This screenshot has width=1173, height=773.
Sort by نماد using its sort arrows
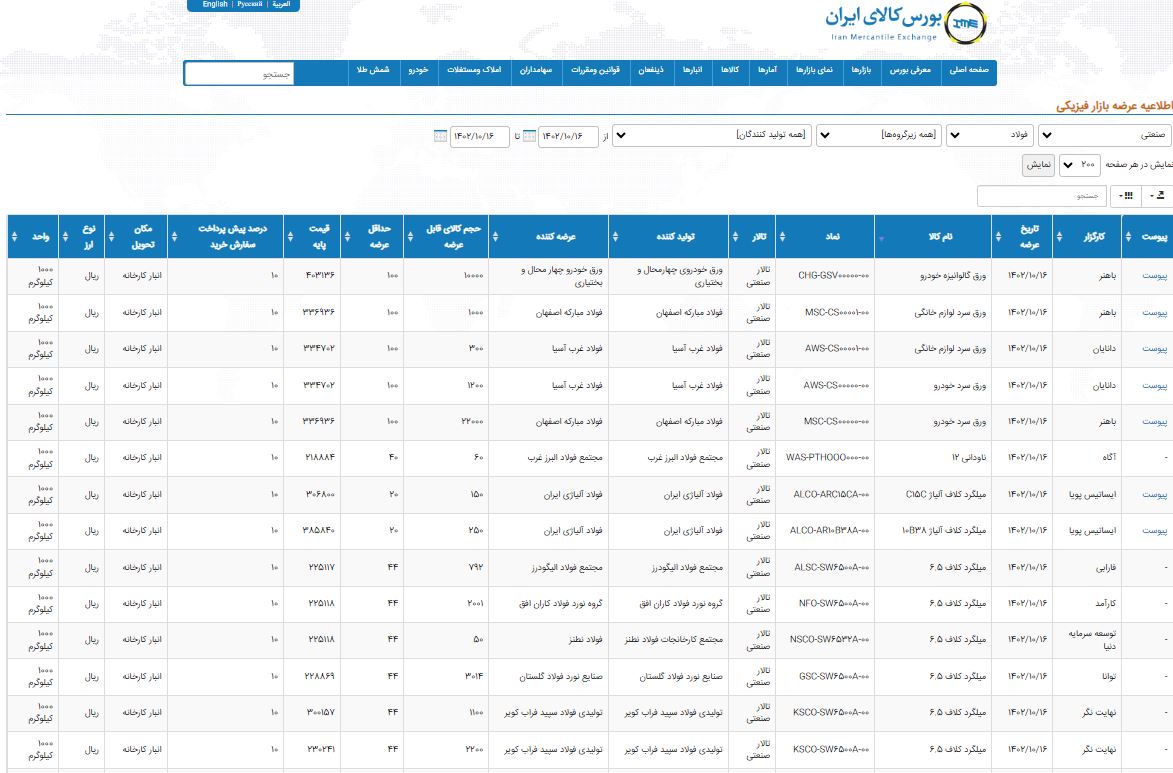click(x=782, y=237)
